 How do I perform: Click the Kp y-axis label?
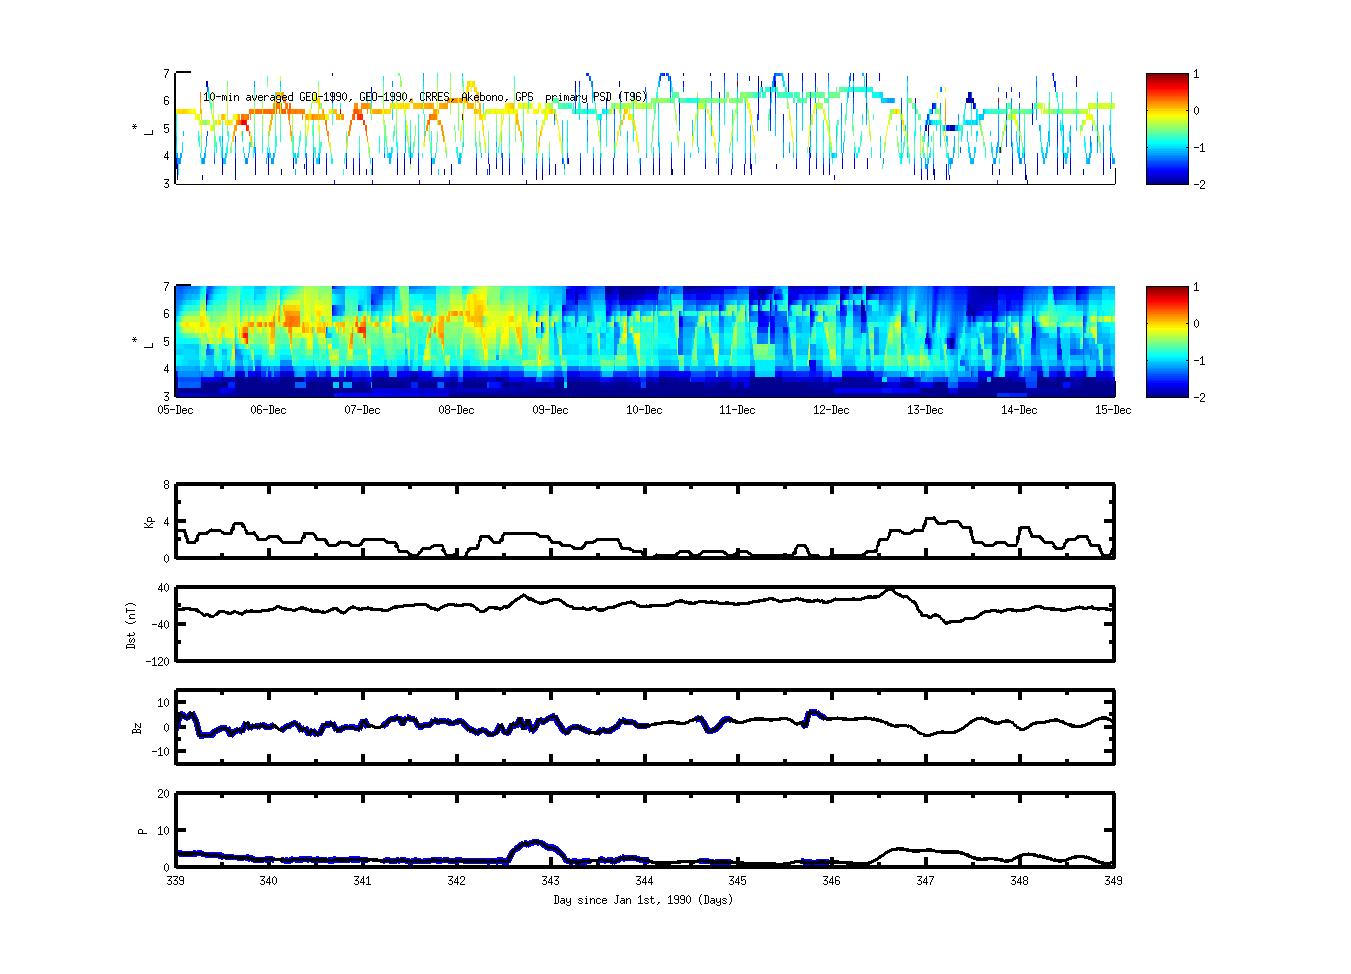pyautogui.click(x=150, y=522)
